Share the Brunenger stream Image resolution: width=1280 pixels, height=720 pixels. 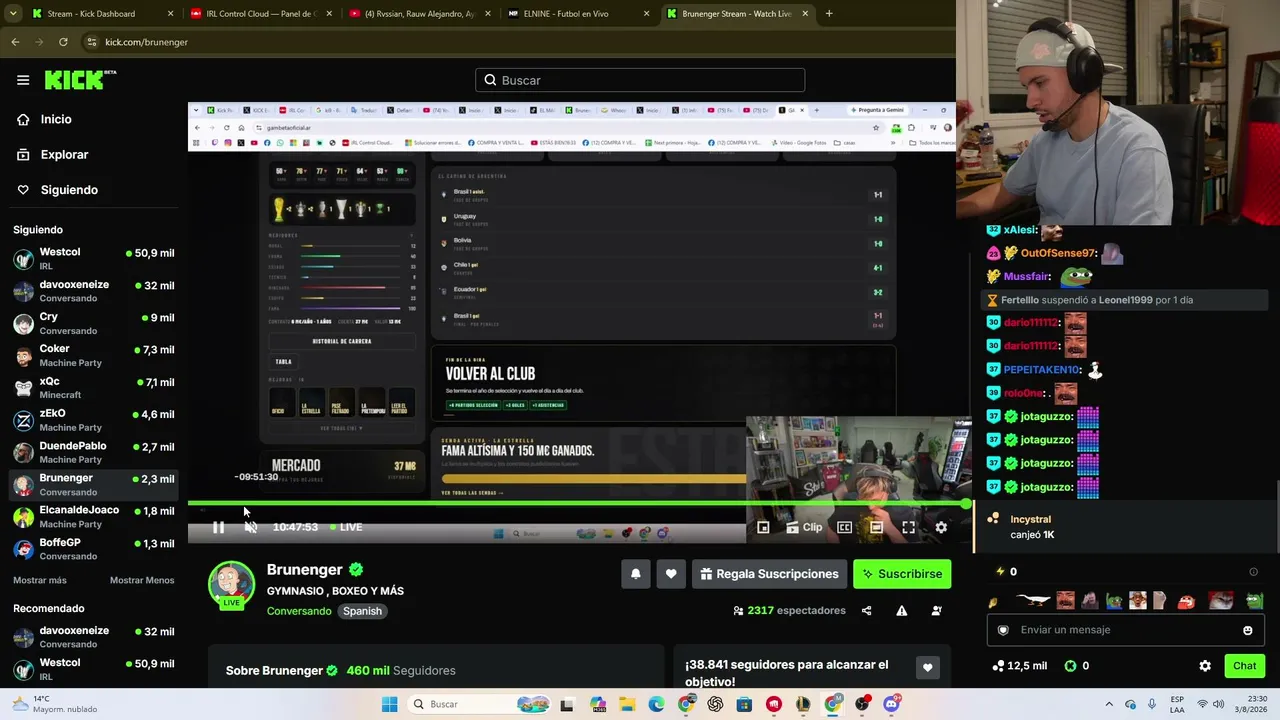click(866, 610)
